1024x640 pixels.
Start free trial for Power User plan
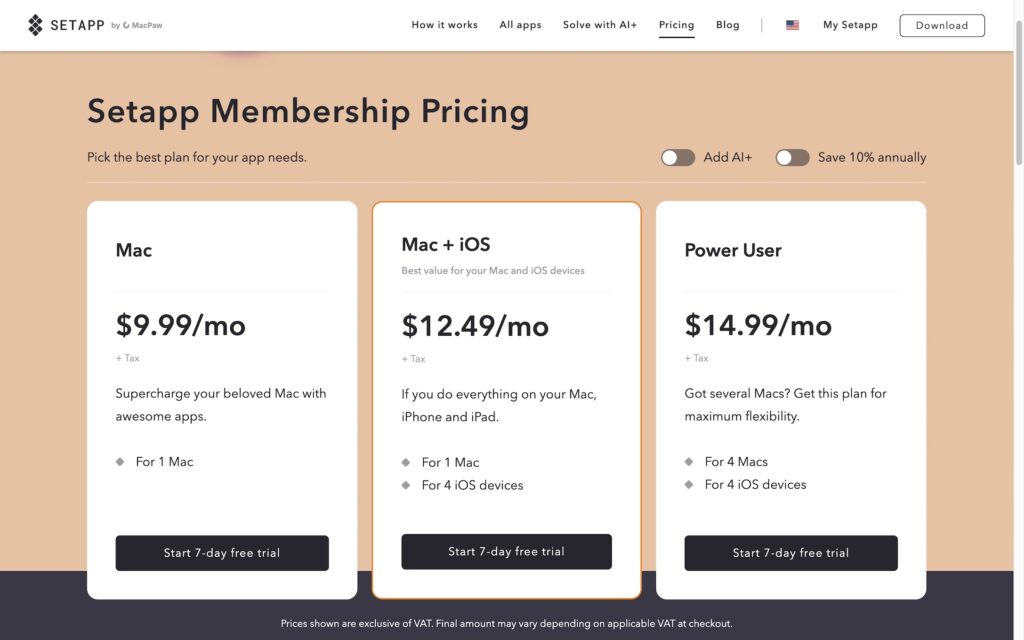[790, 553]
